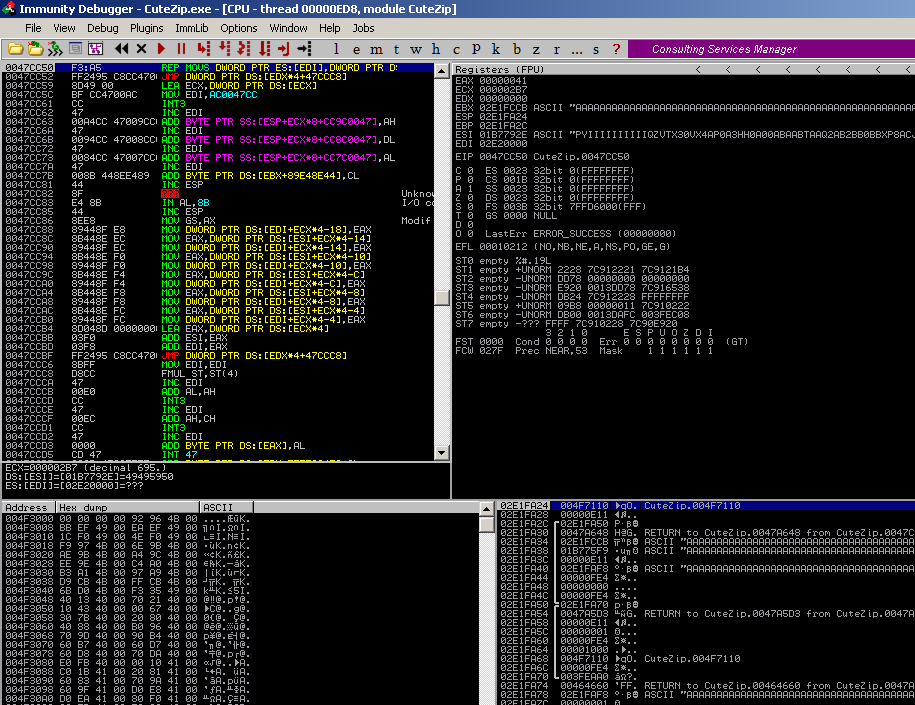Image resolution: width=915 pixels, height=705 pixels.
Task: Click the Go to address arrow icon
Action: (304, 49)
